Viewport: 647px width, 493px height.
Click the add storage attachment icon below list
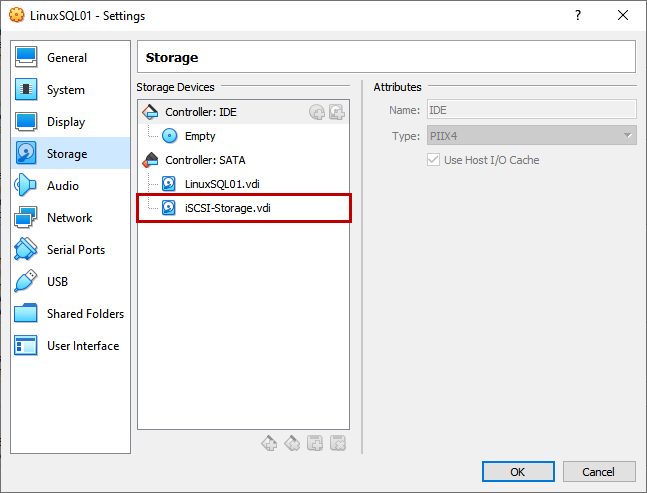coord(315,443)
